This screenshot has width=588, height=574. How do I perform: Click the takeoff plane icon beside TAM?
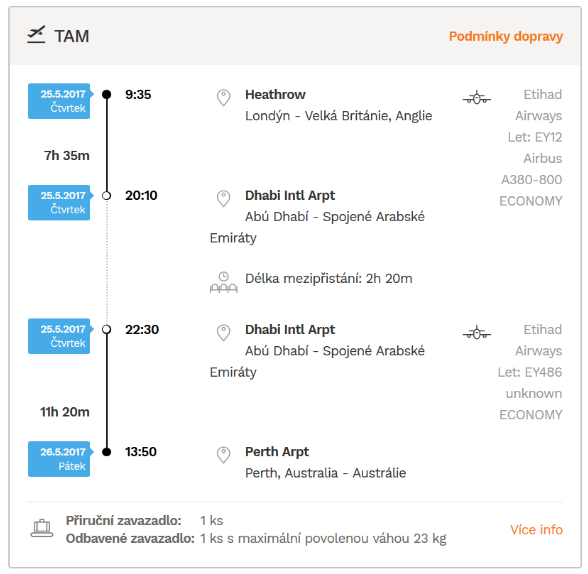(x=36, y=34)
